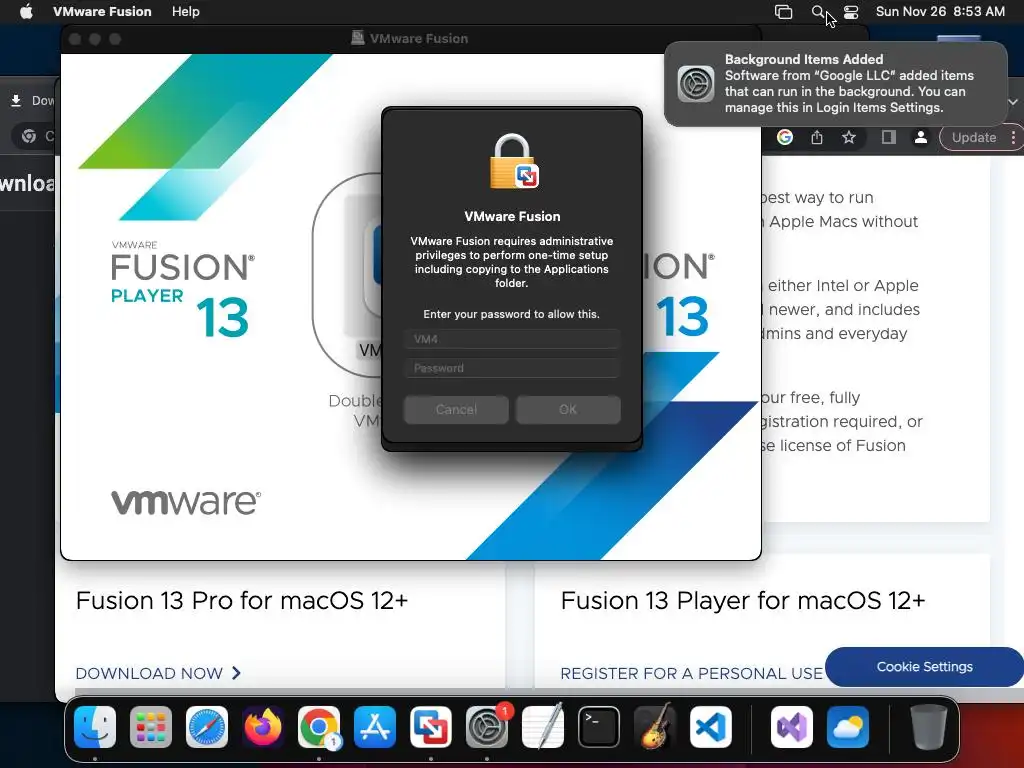Open Firefox from the Dock

coord(263,727)
